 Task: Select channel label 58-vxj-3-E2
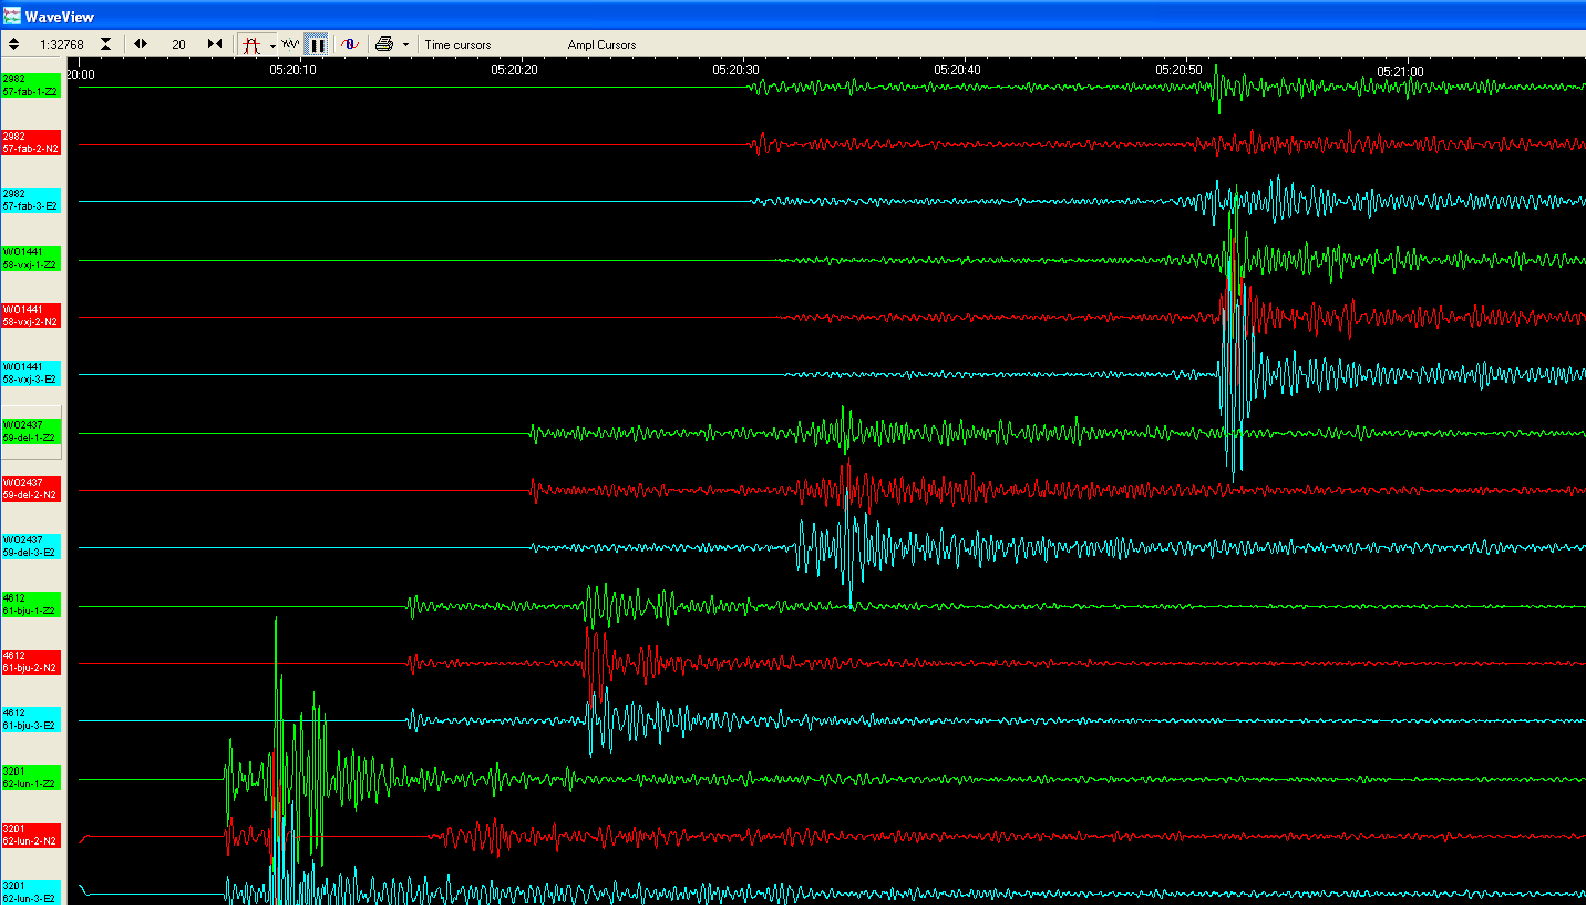coord(31,373)
